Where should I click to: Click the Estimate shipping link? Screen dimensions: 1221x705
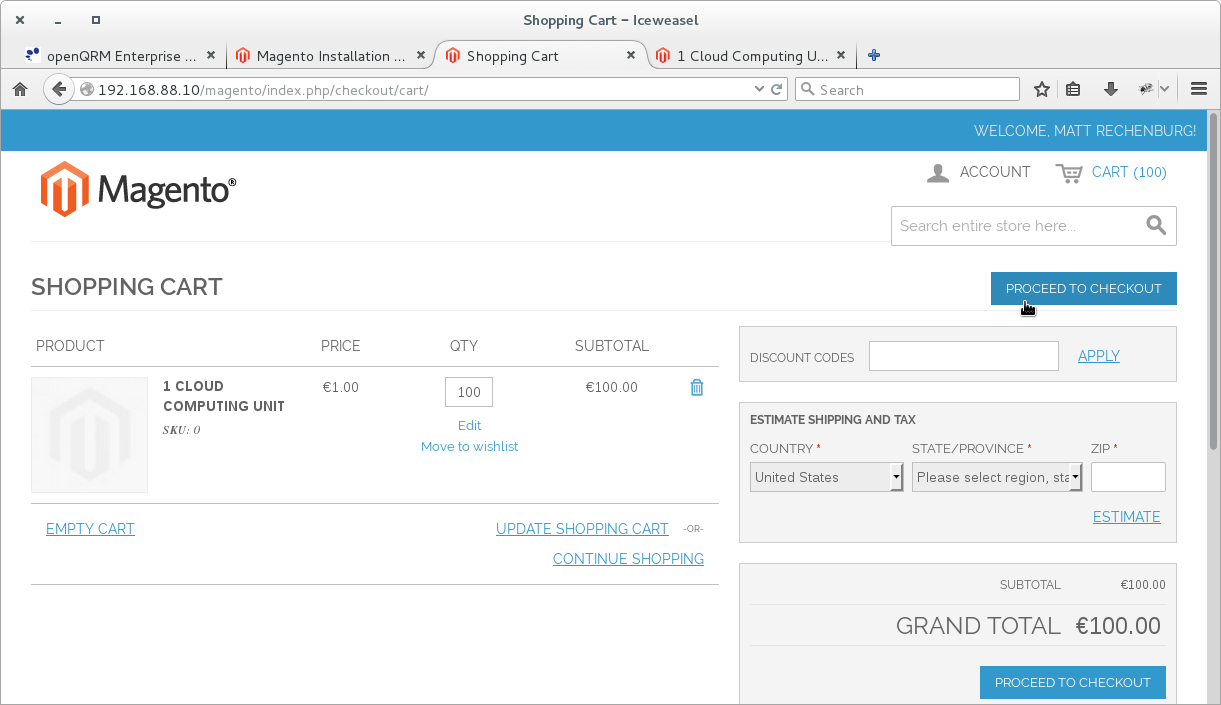pos(1126,517)
